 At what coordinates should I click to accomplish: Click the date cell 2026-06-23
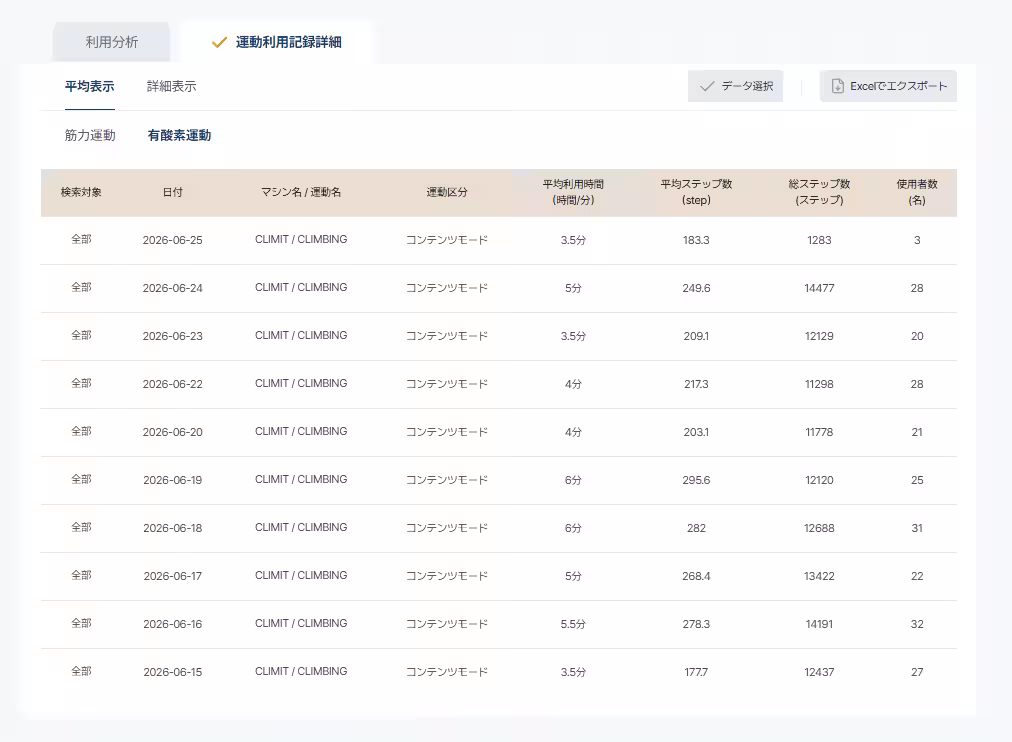tap(172, 336)
